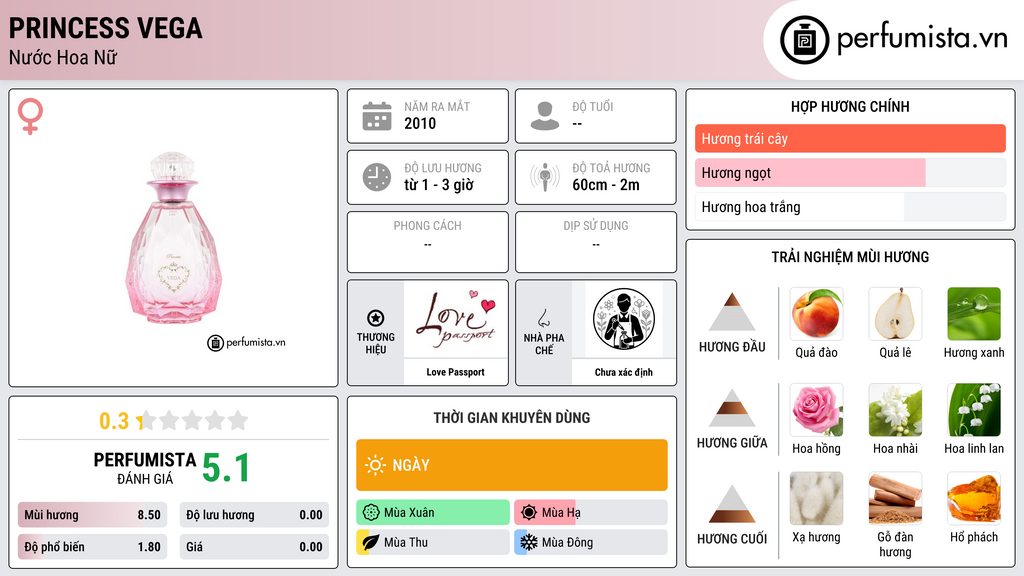Viewport: 1024px width, 576px height.
Task: Click the Mùi hương 8.50 score bar
Action: (x=92, y=515)
